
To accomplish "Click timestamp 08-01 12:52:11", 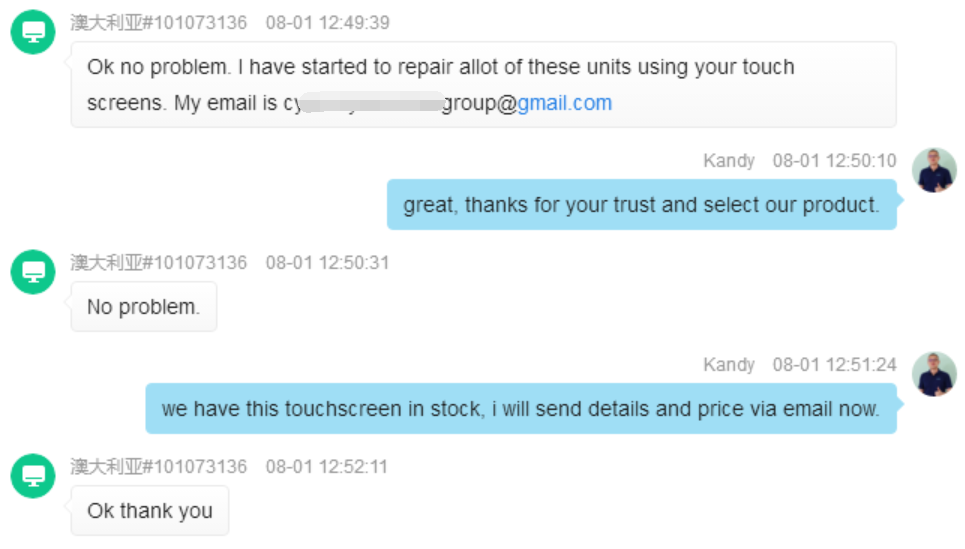I will click(x=327, y=467).
